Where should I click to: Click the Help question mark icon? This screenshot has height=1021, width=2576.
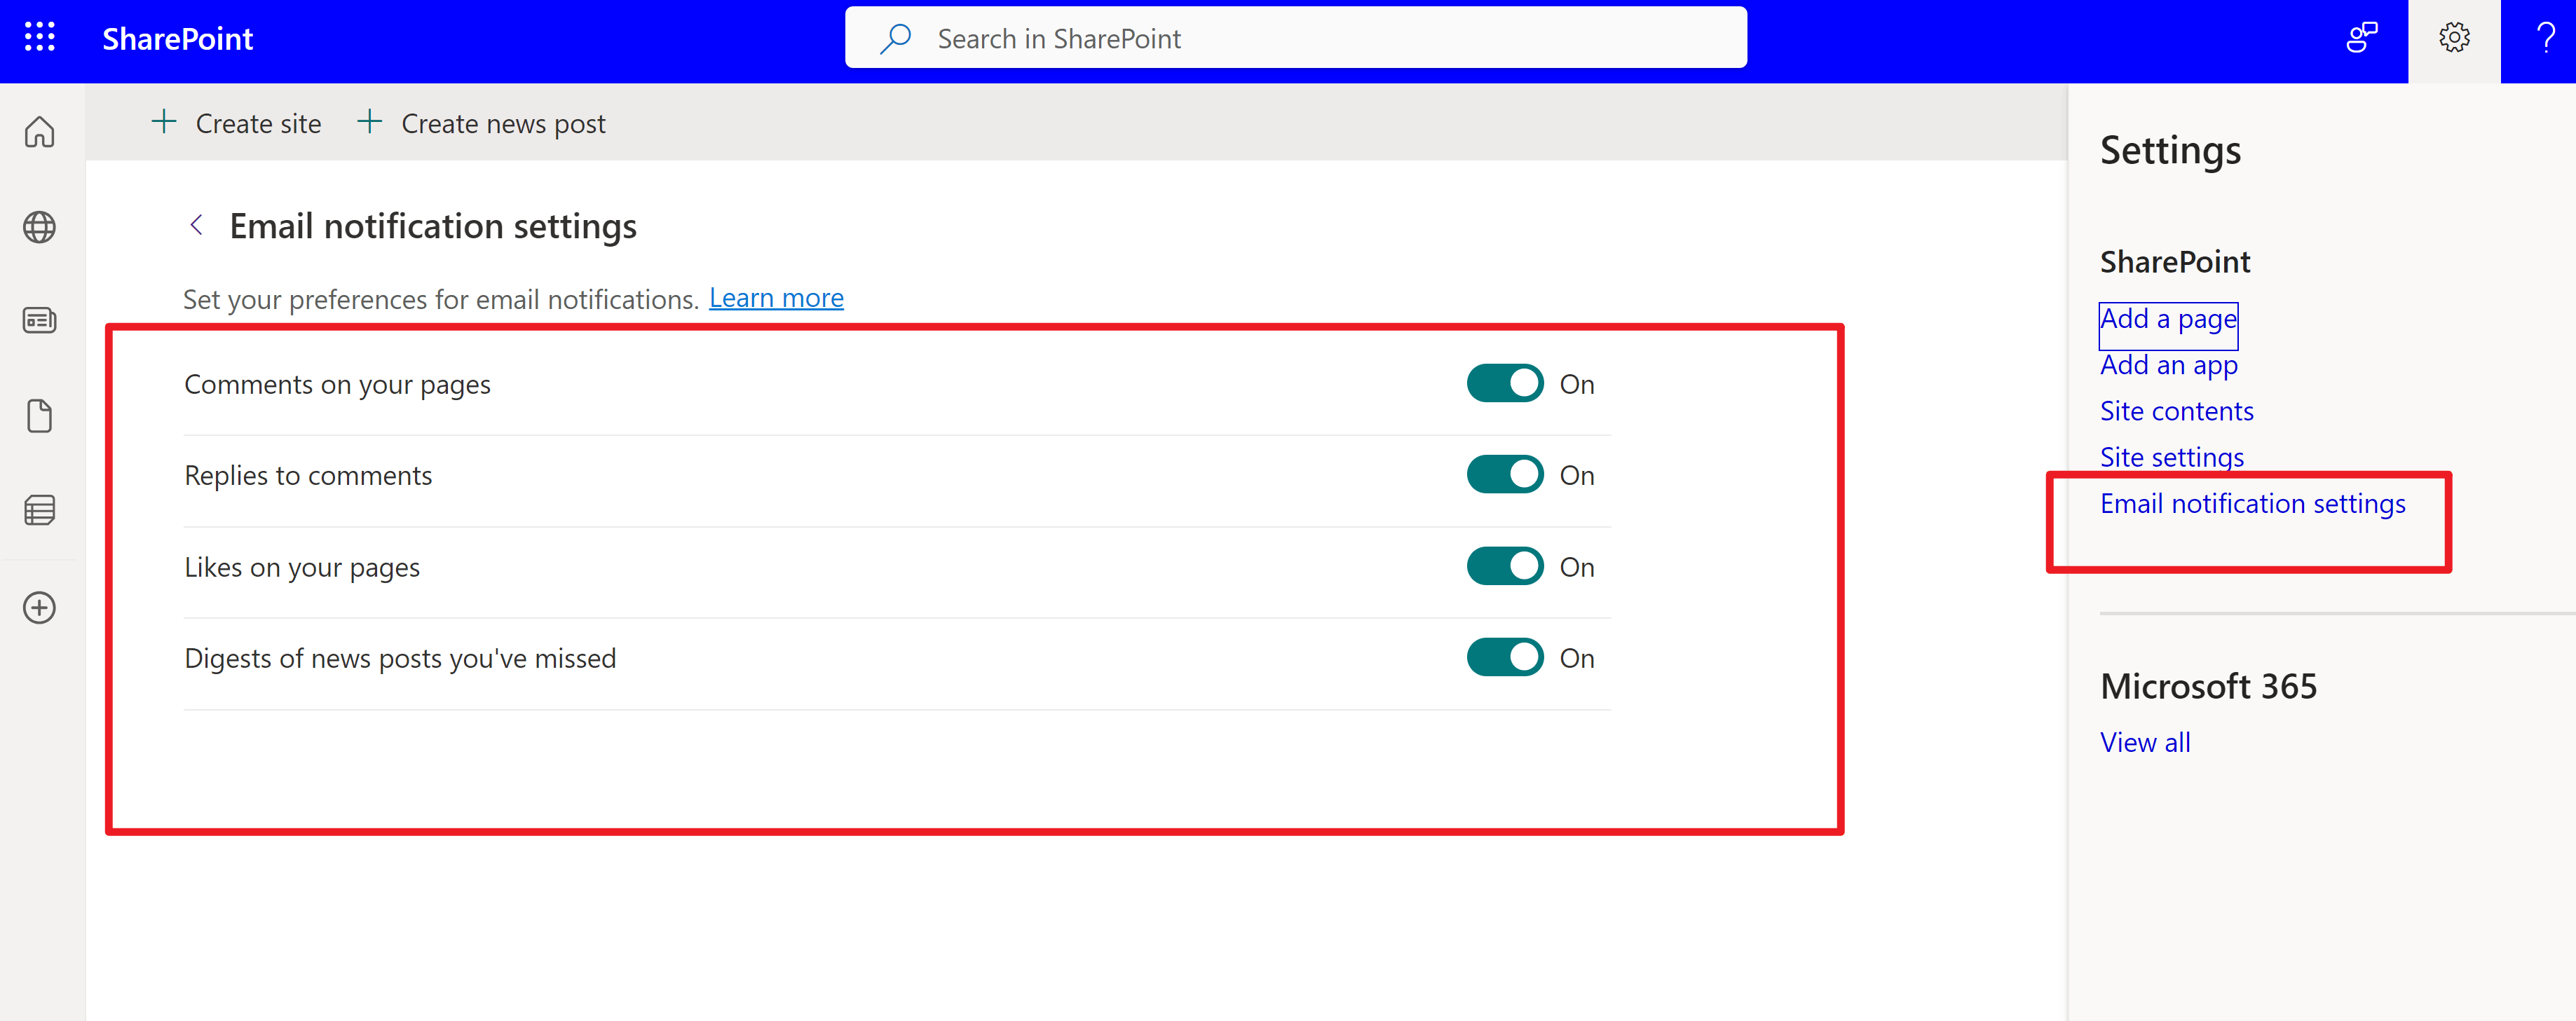2545,38
